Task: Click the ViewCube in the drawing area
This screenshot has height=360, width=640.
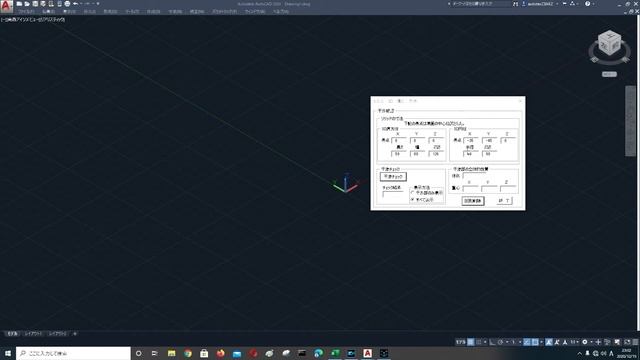Action: coord(609,43)
